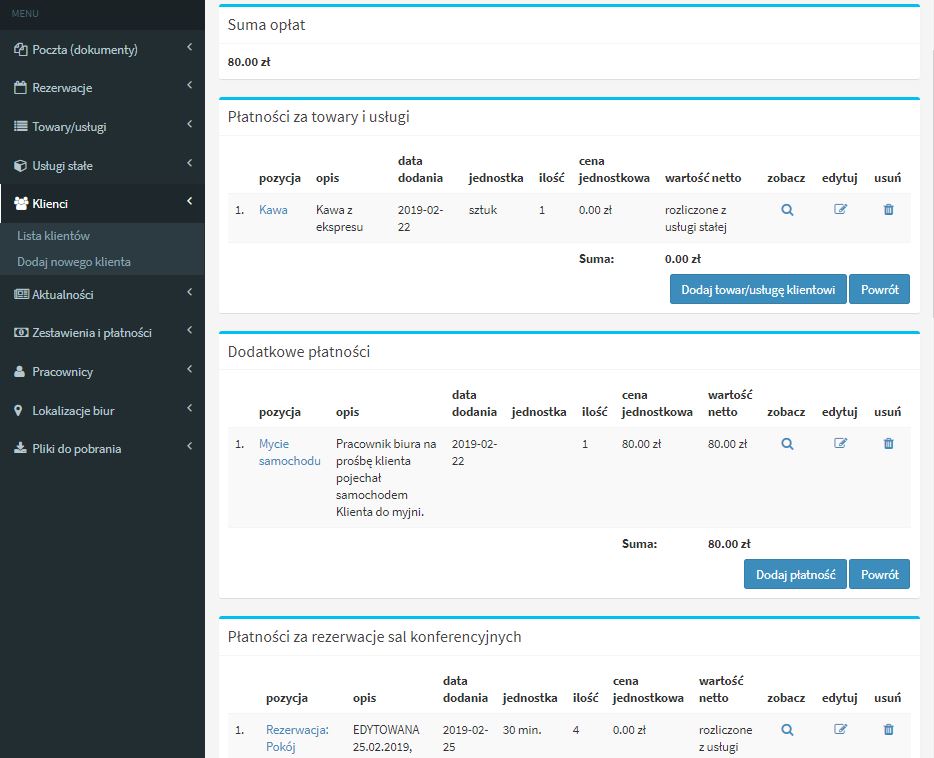Screen dimensions: 934x758
Task: Select the Lokalizacje biur menu entry
Action: 102,410
